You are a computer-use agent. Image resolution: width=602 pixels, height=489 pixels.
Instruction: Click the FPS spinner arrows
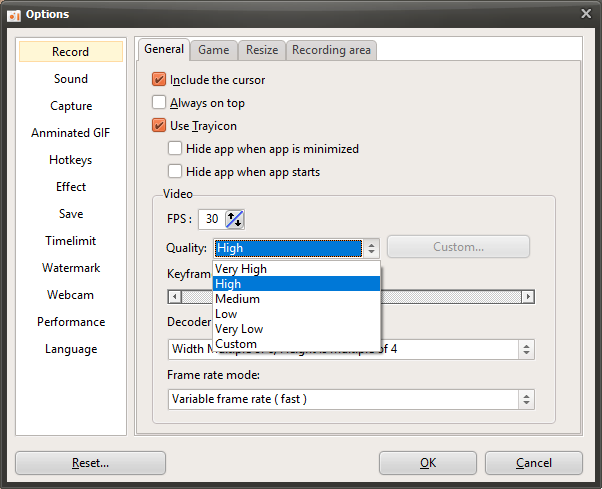pyautogui.click(x=235, y=219)
